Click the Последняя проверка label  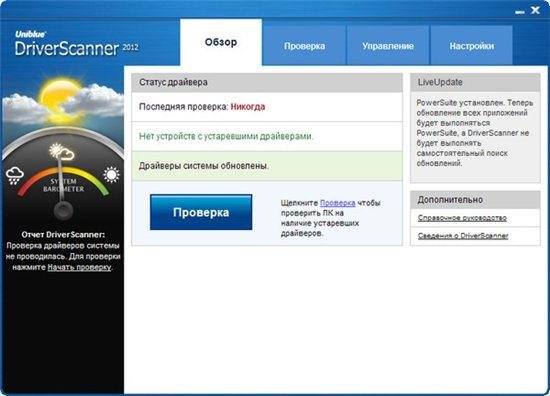(x=183, y=107)
